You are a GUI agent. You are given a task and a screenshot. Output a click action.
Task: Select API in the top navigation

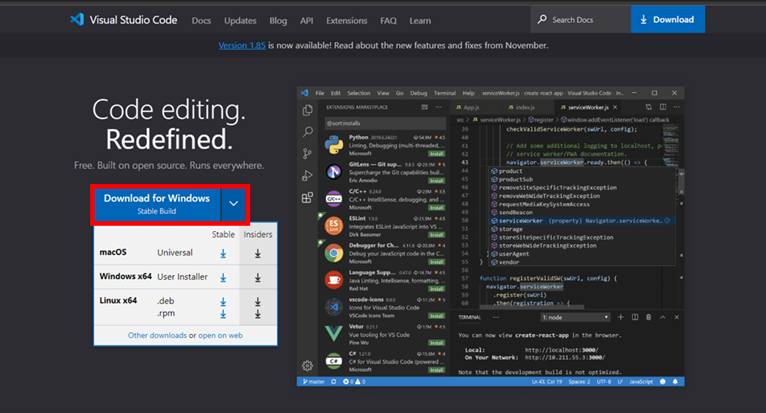pyautogui.click(x=306, y=21)
